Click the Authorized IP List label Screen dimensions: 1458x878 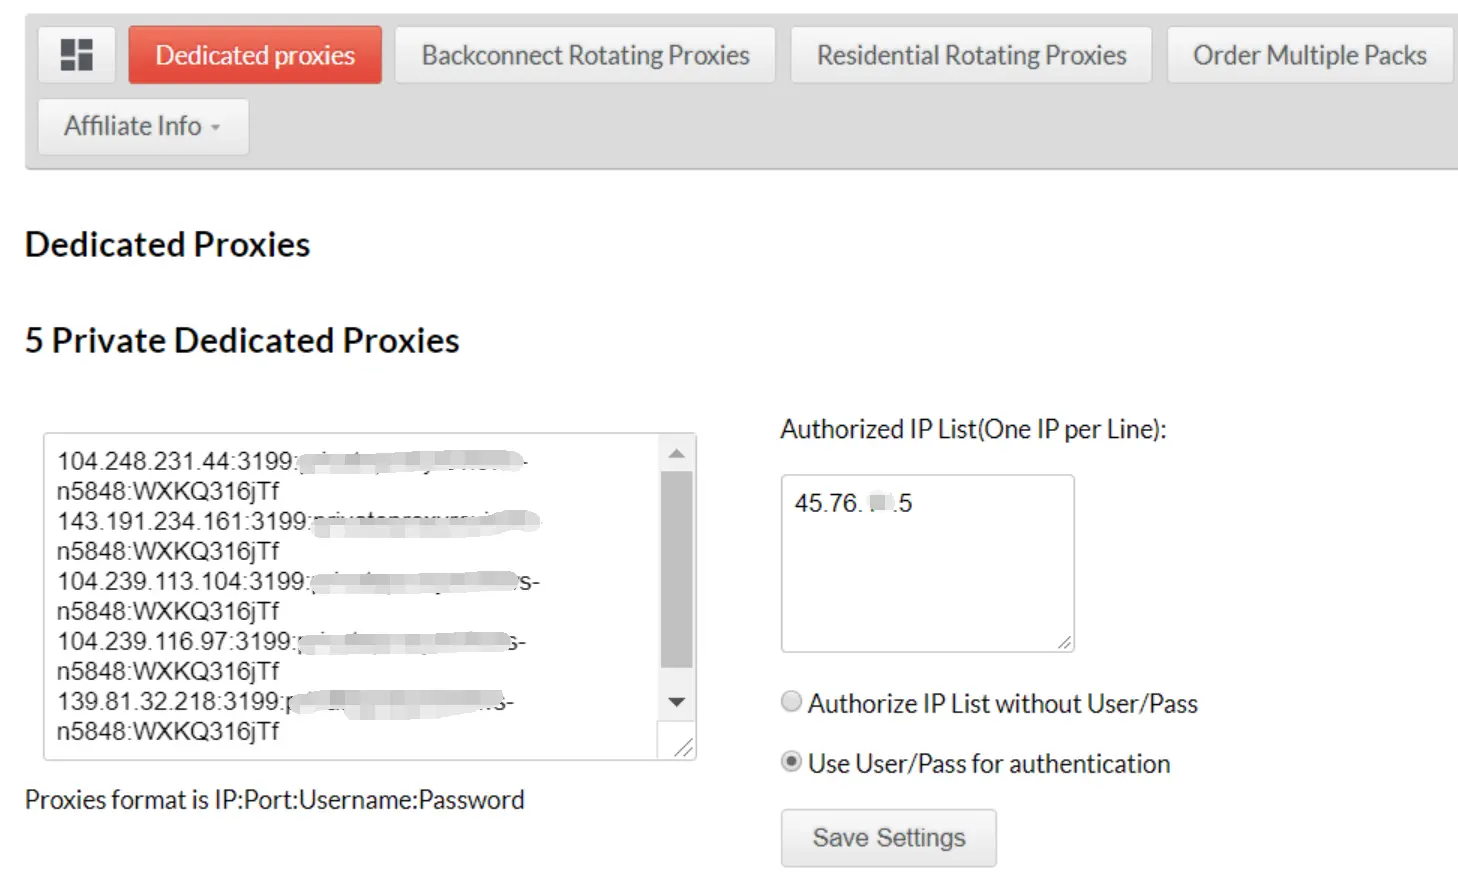point(973,429)
